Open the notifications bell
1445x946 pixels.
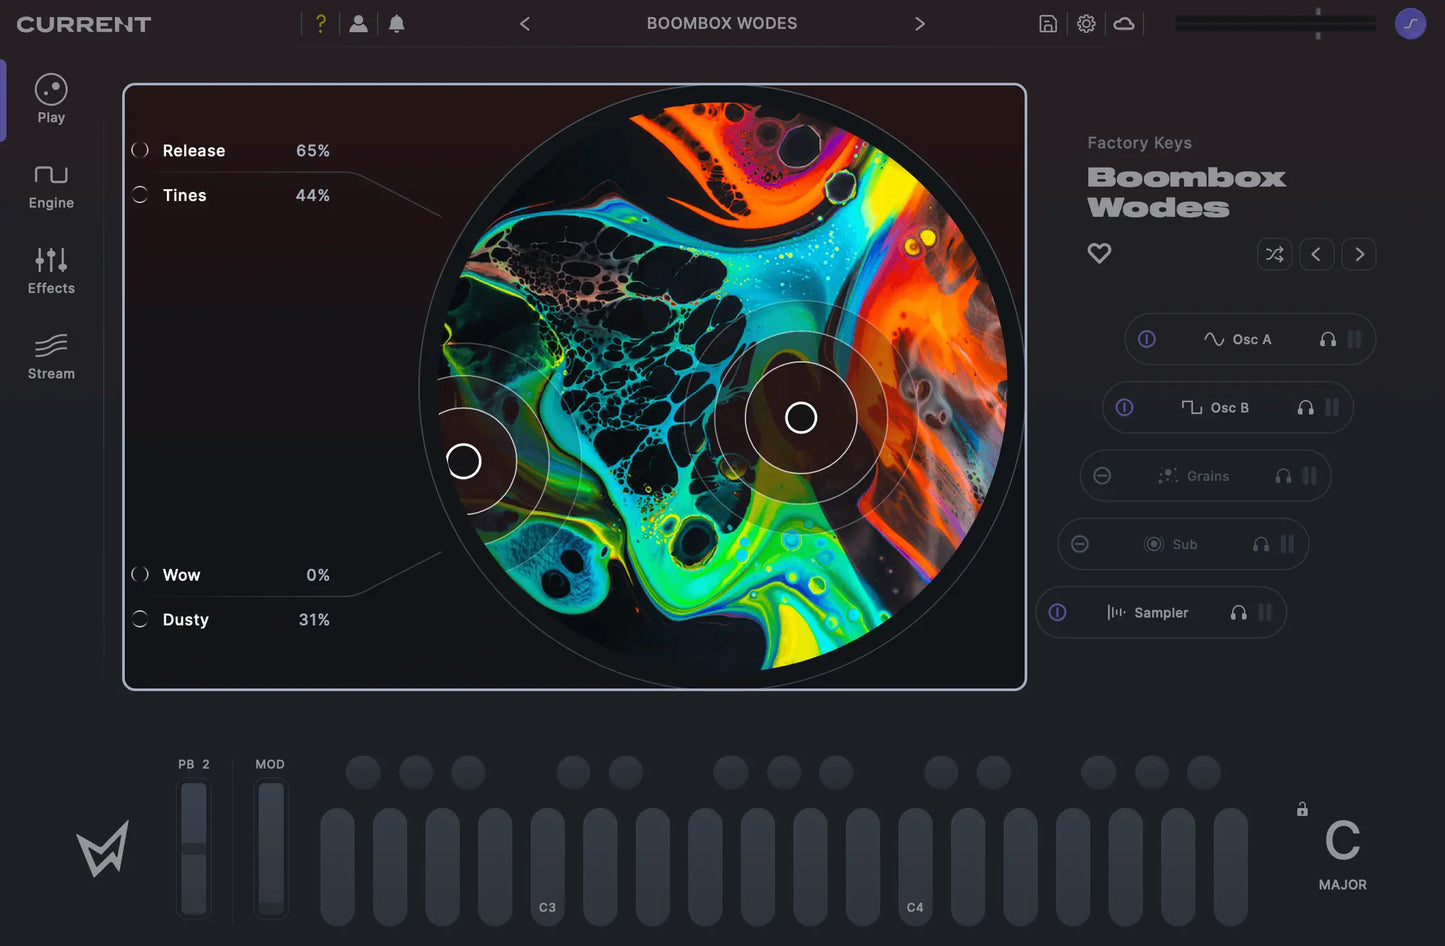(397, 24)
